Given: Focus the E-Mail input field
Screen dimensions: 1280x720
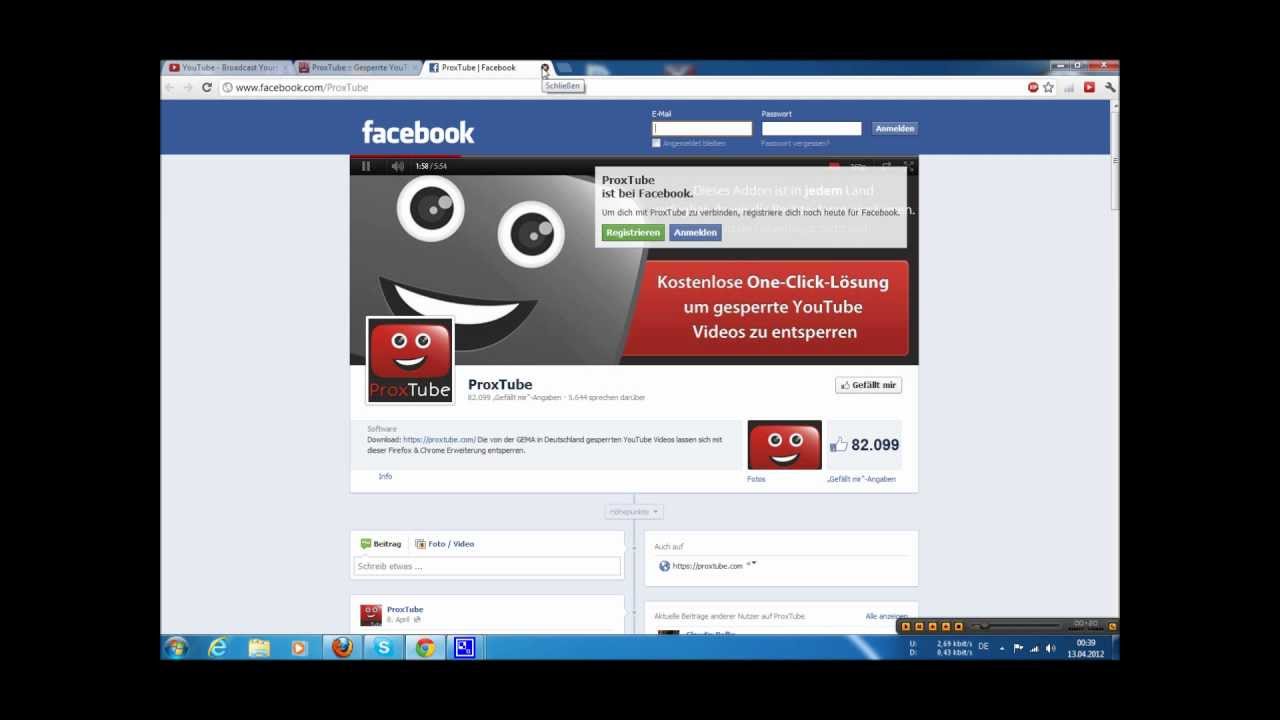Looking at the screenshot, I should [702, 128].
